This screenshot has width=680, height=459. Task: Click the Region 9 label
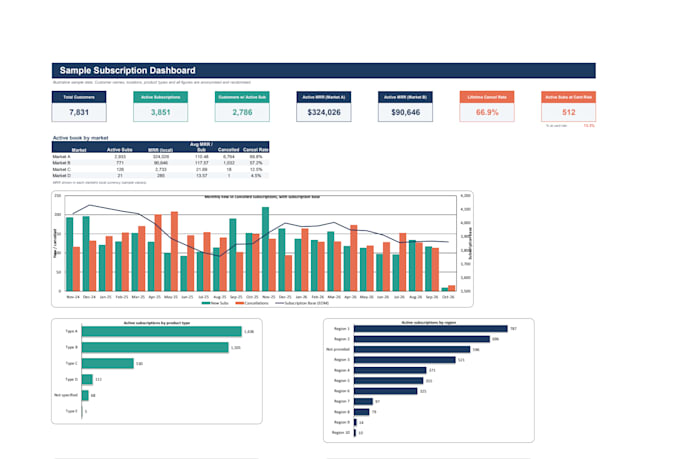click(x=342, y=422)
